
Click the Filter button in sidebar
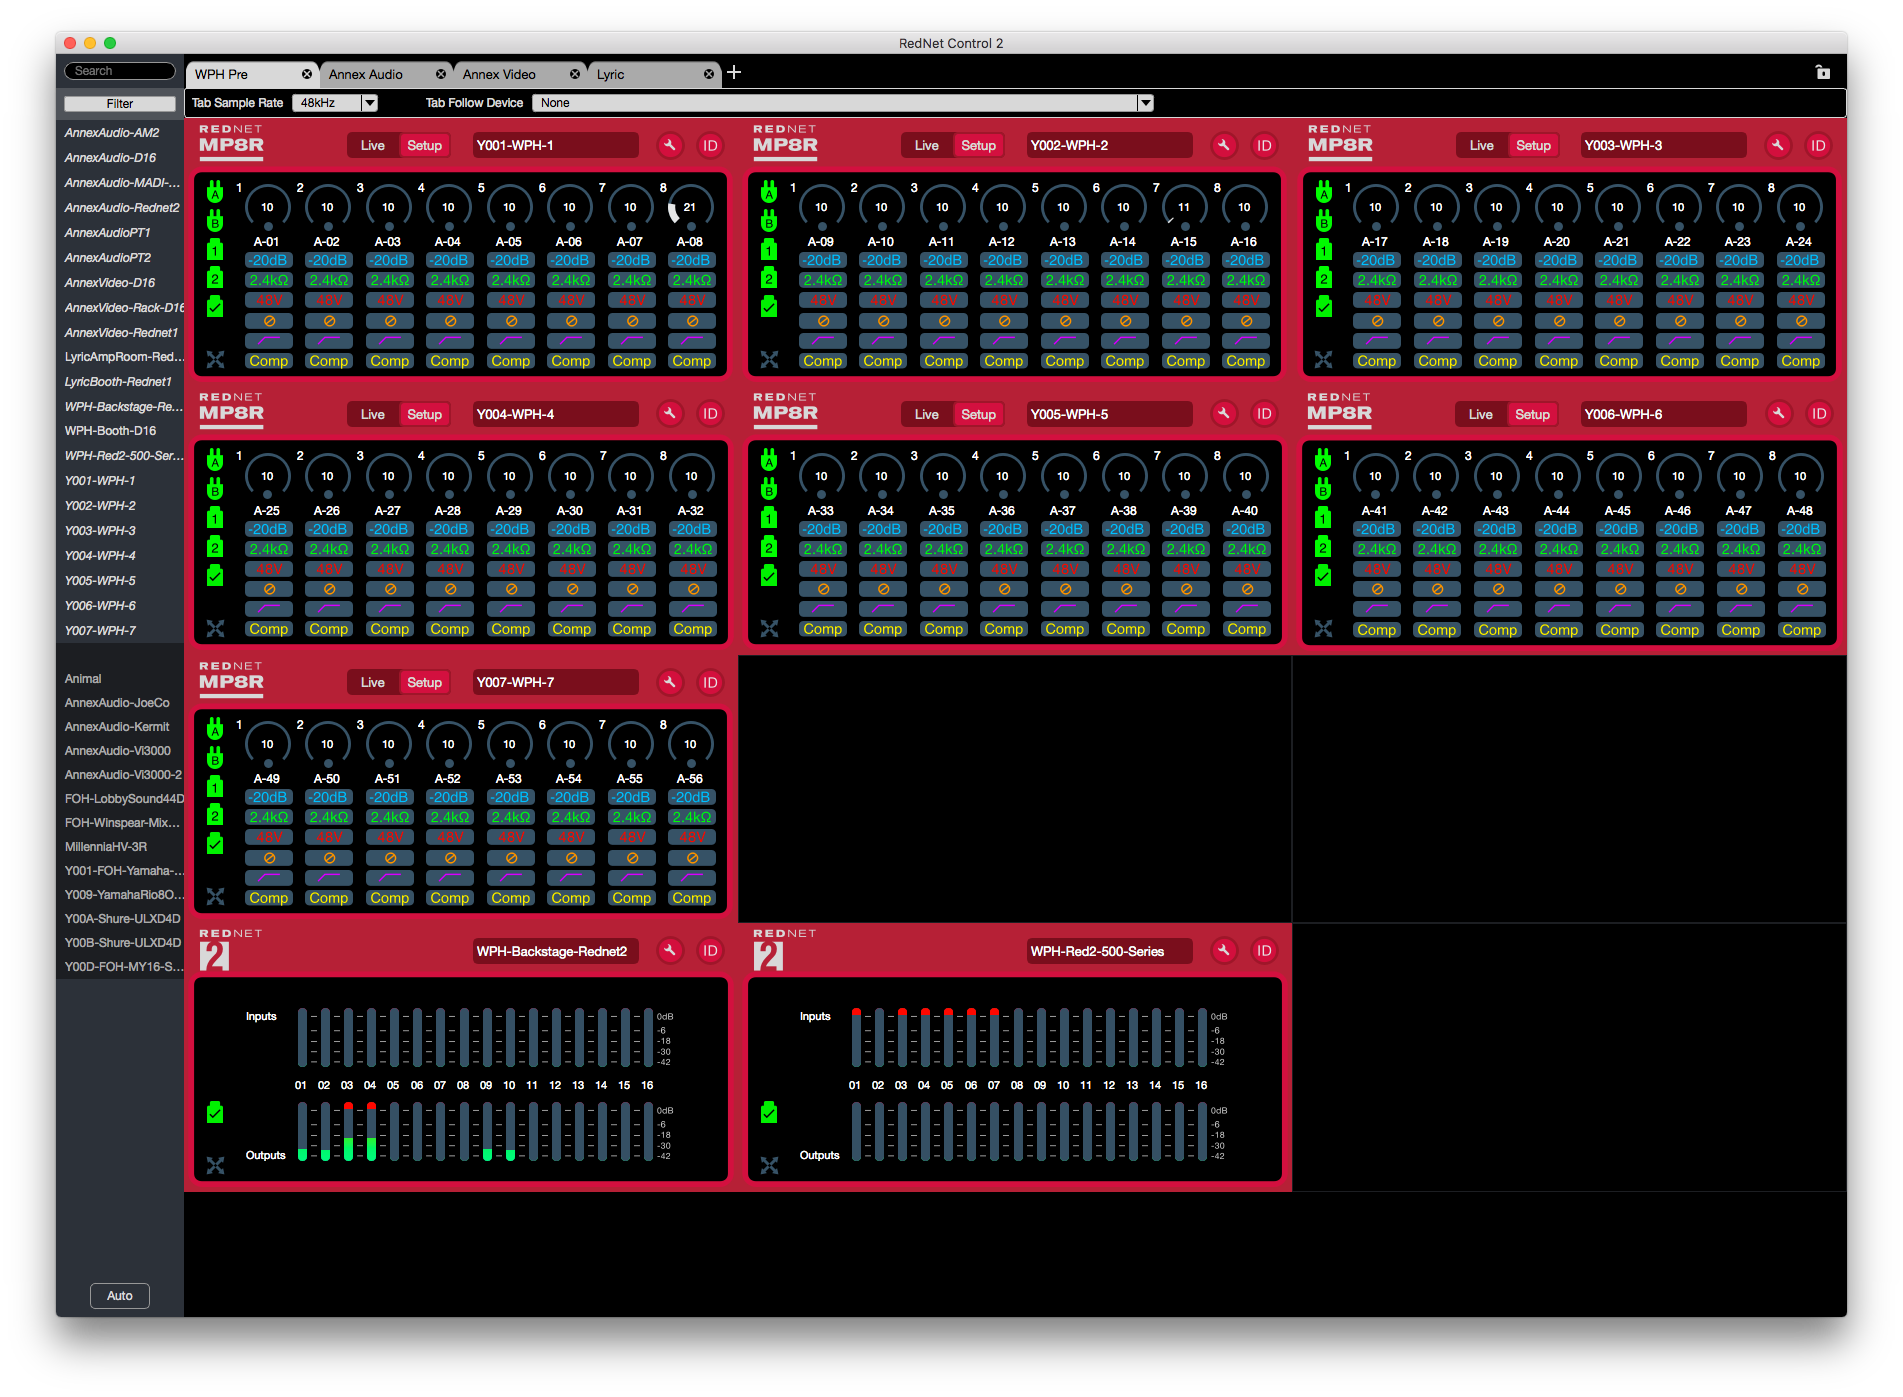(x=120, y=104)
